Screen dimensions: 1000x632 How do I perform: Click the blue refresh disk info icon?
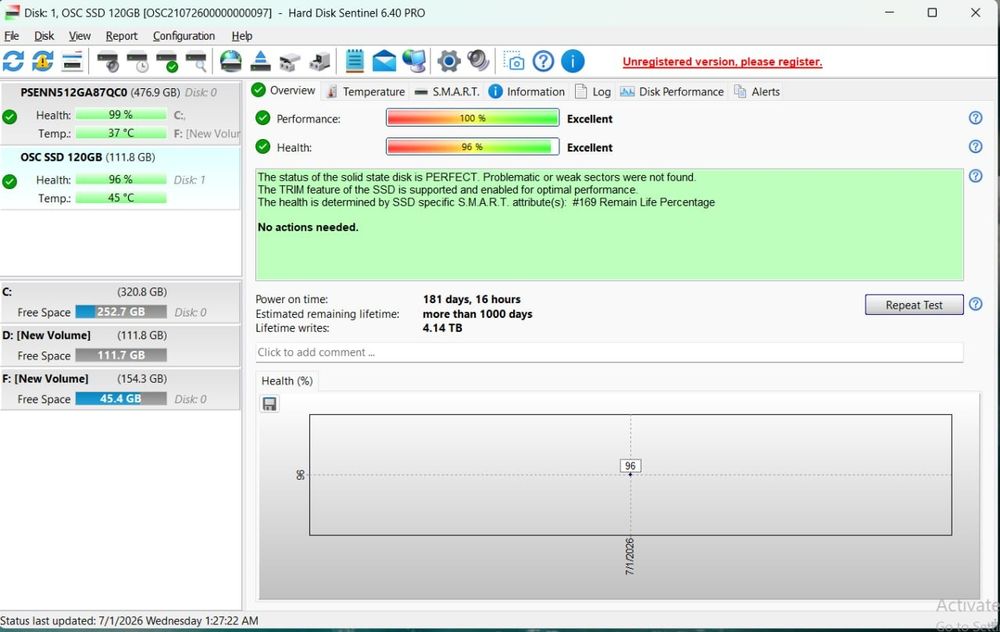[x=13, y=61]
